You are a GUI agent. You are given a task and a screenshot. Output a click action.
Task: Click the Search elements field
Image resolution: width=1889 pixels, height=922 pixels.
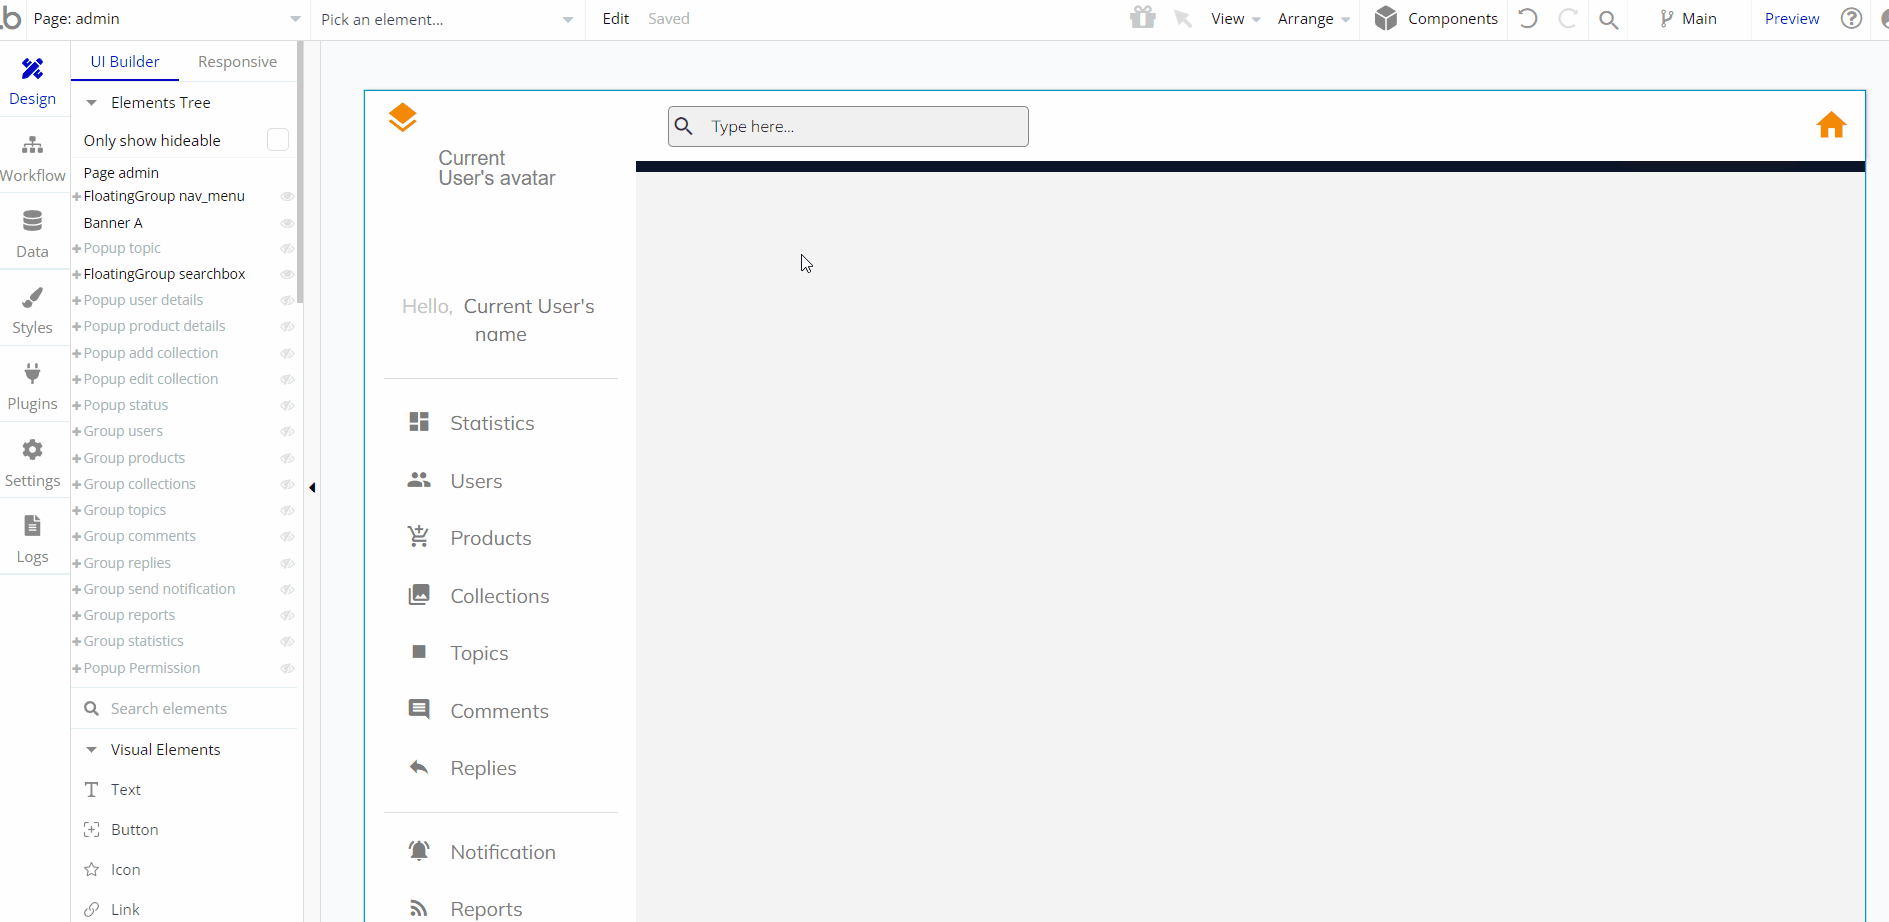(x=186, y=709)
